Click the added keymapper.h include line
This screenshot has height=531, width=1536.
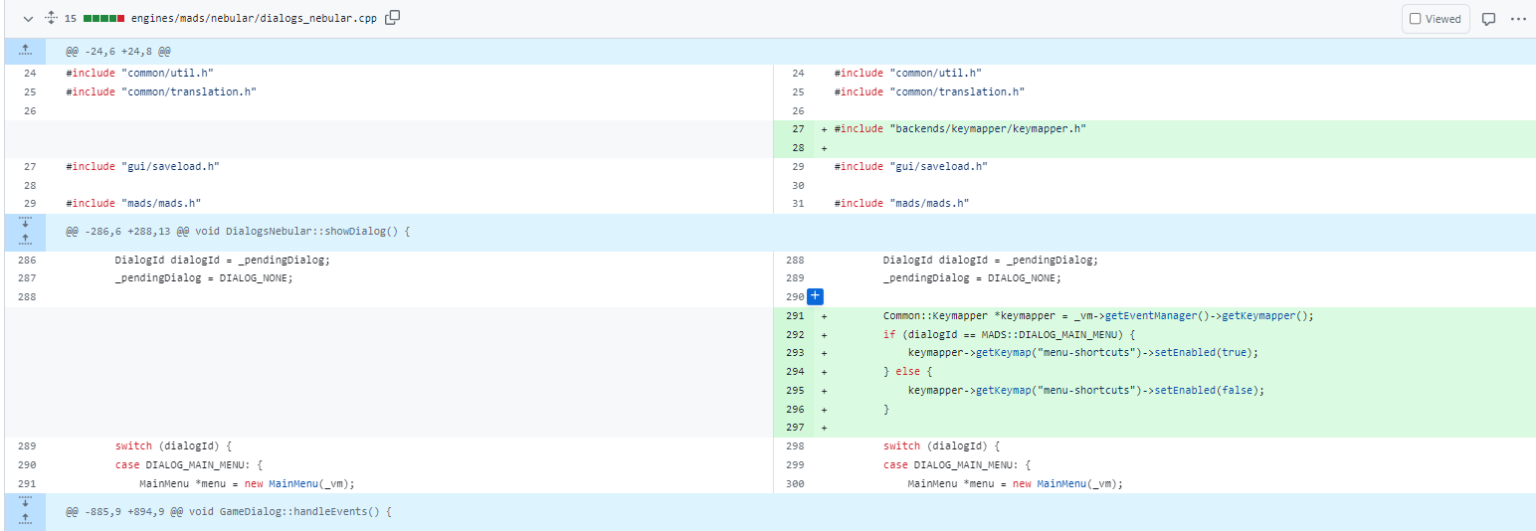960,129
